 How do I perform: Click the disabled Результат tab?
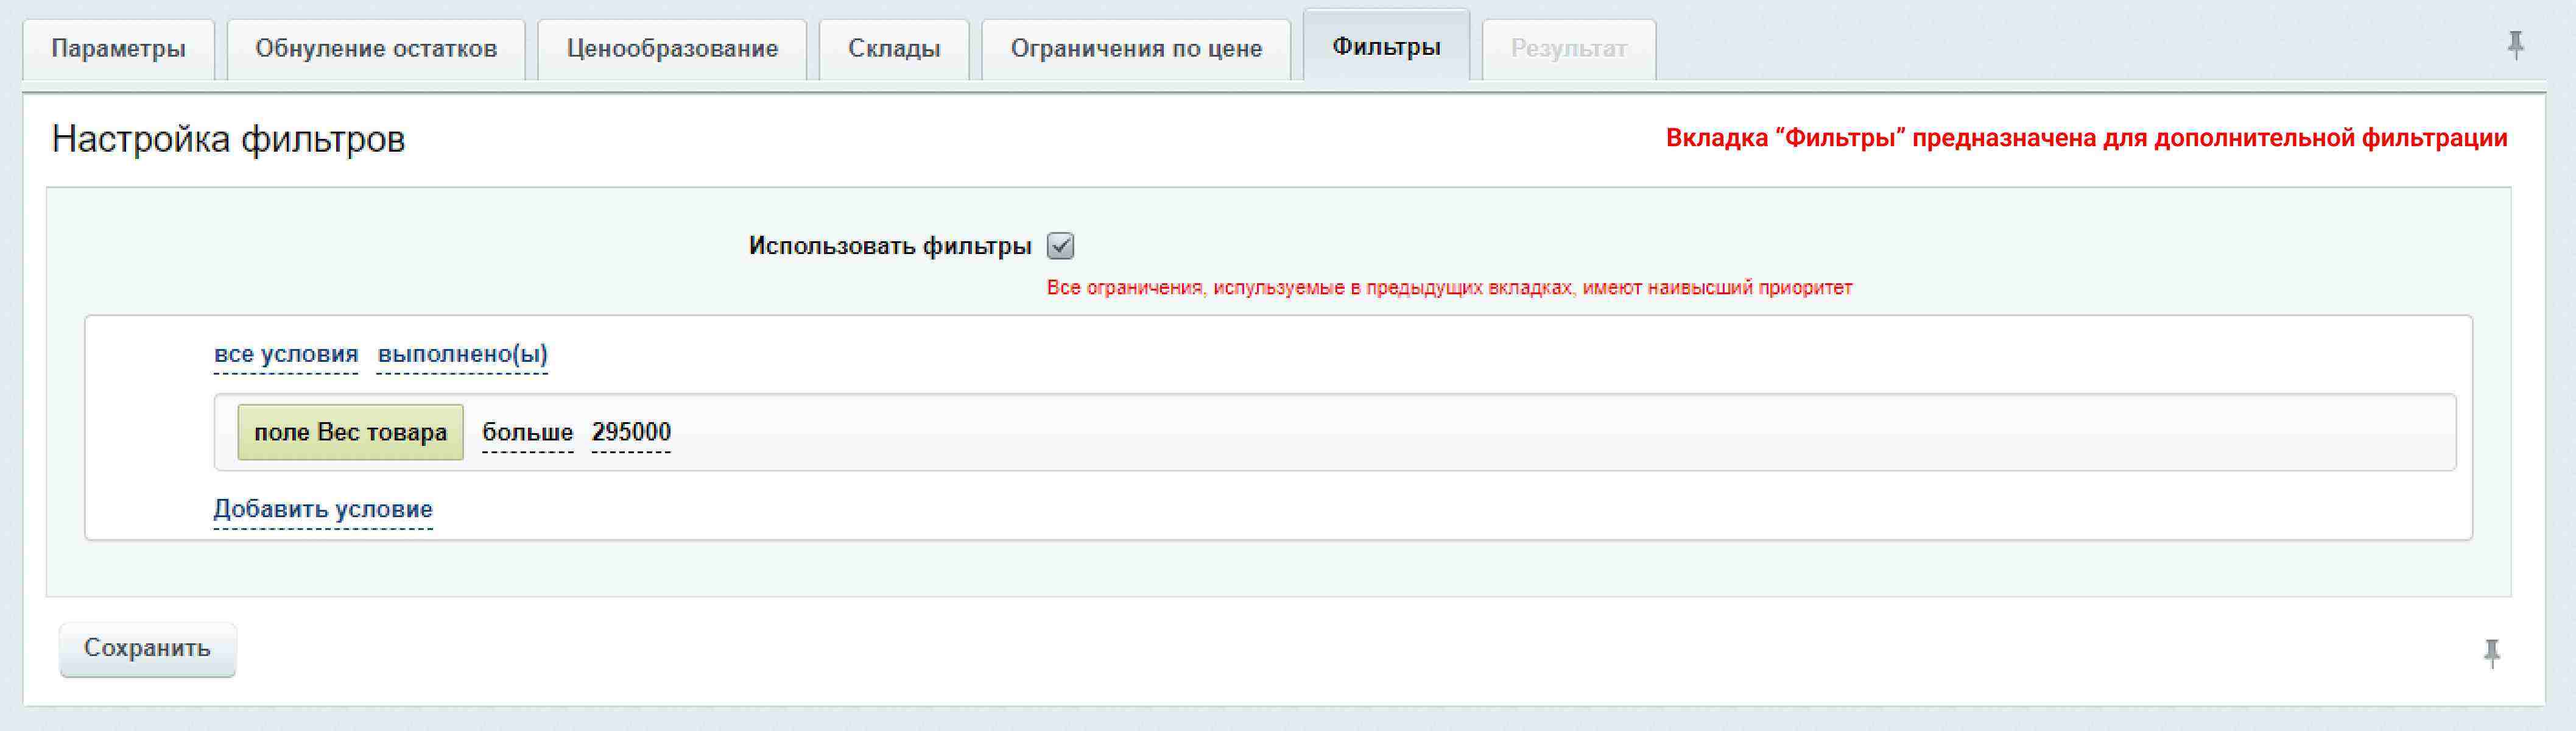pos(1568,49)
